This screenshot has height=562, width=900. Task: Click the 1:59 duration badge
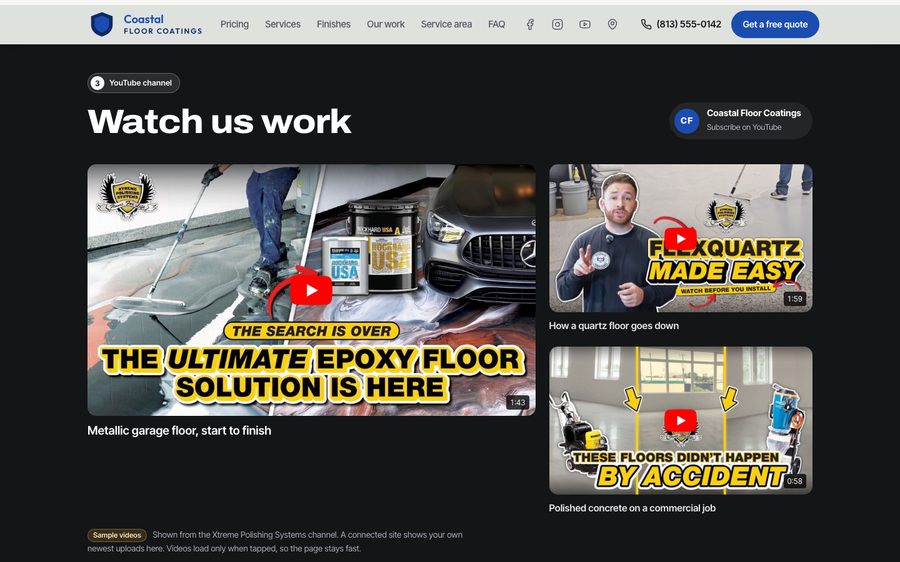[794, 299]
